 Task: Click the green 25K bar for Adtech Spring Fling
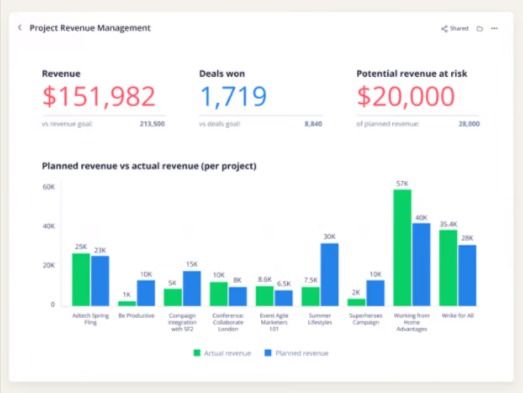pyautogui.click(x=81, y=280)
